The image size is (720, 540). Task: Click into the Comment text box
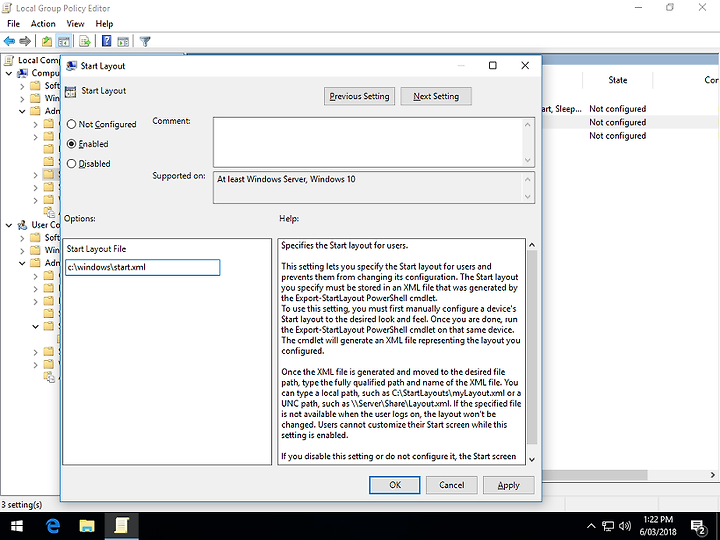pyautogui.click(x=368, y=142)
